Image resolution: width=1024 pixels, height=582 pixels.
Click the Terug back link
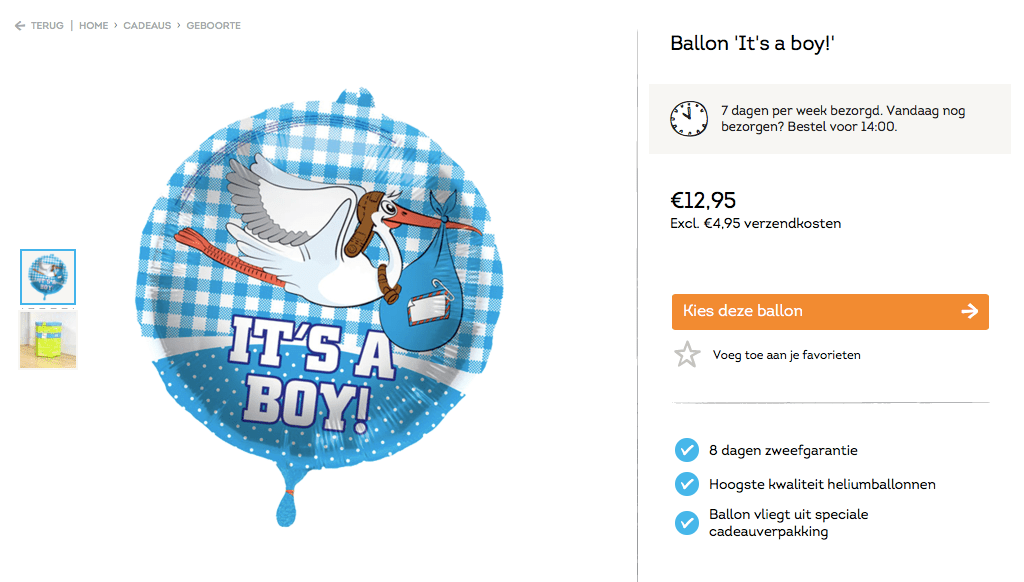pyautogui.click(x=47, y=26)
